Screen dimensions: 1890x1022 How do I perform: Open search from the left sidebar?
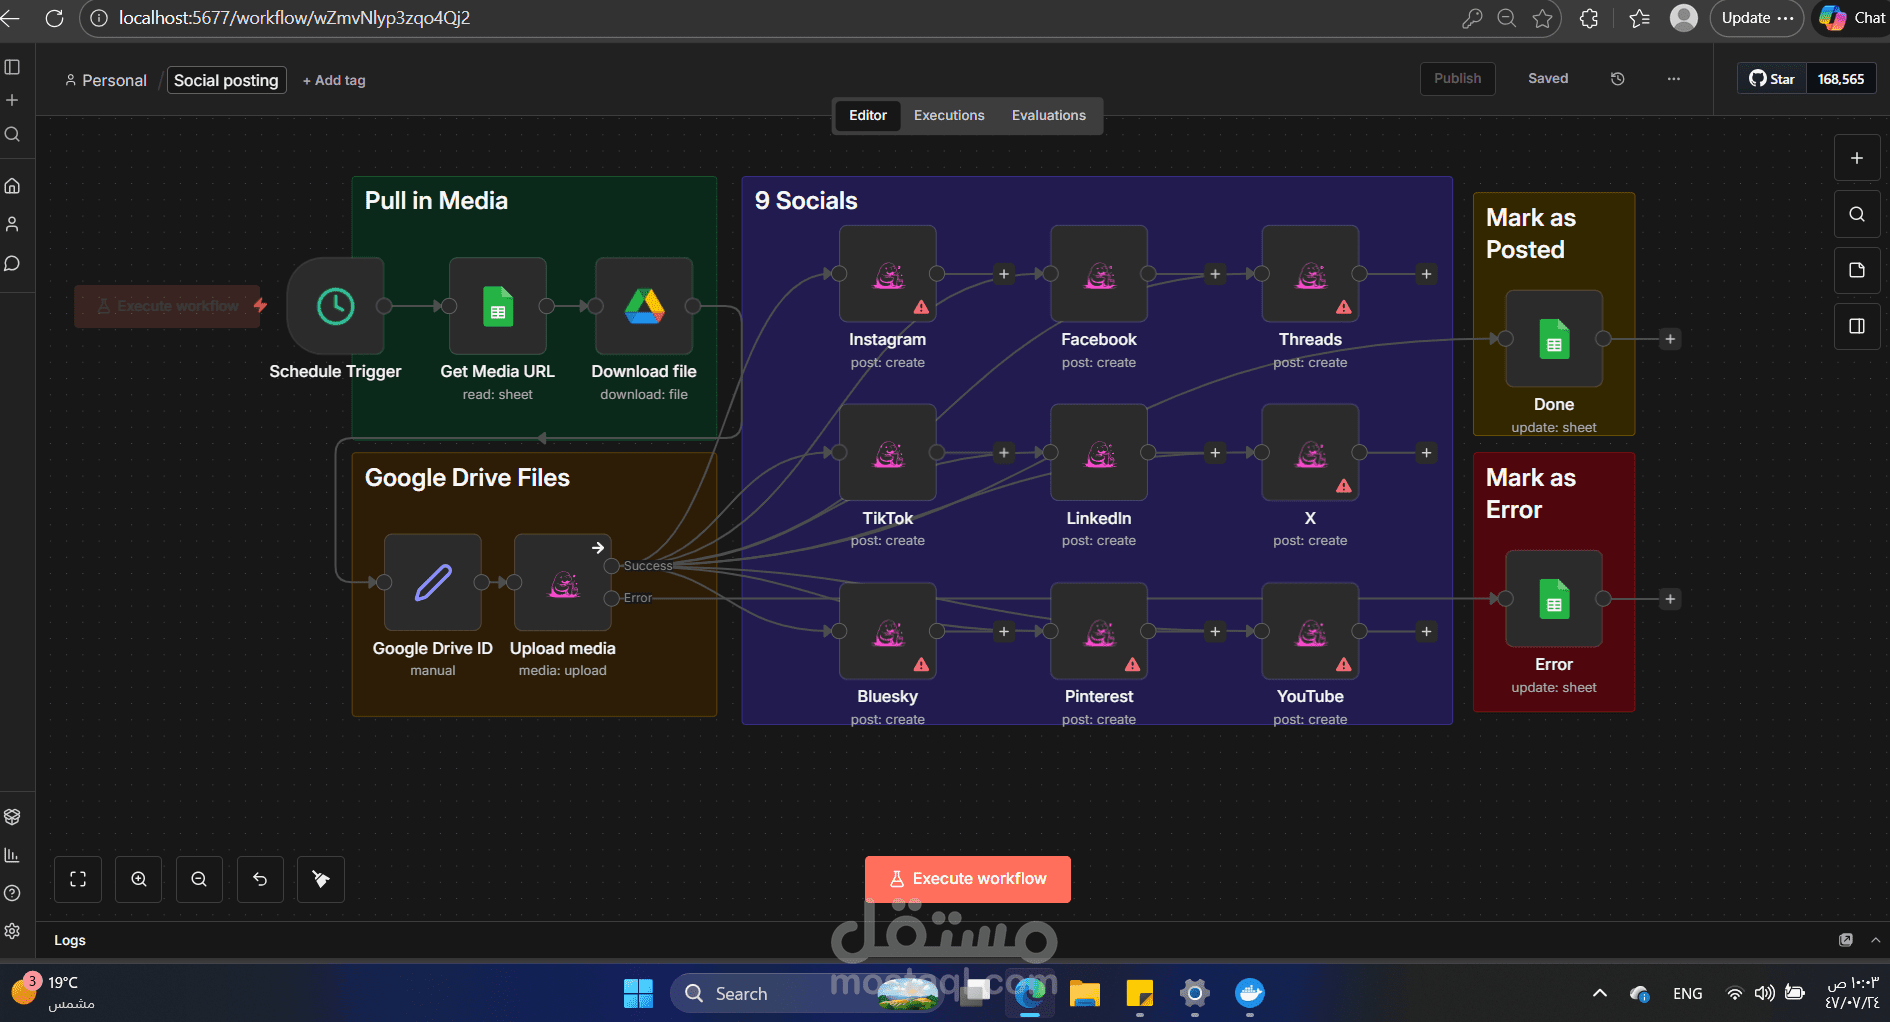(12, 134)
